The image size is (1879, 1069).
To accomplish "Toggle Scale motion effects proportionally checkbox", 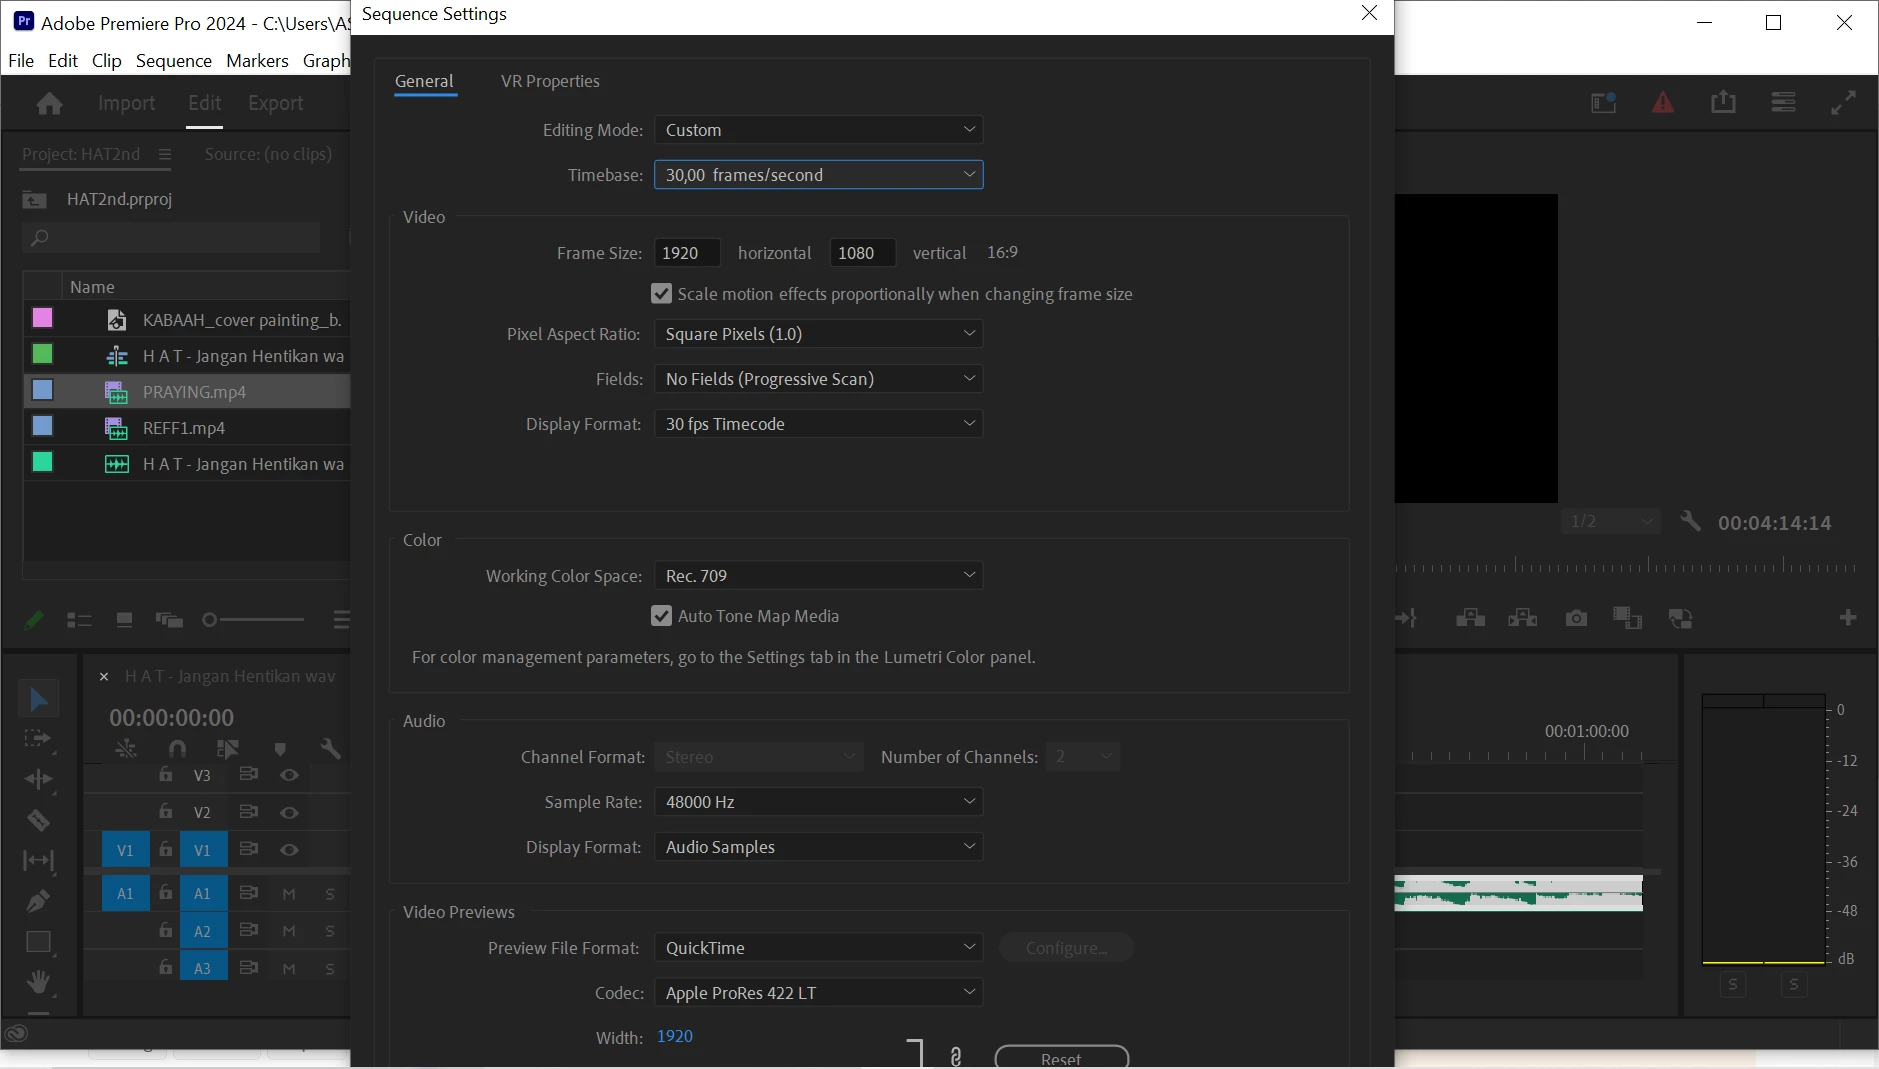I will pos(661,294).
